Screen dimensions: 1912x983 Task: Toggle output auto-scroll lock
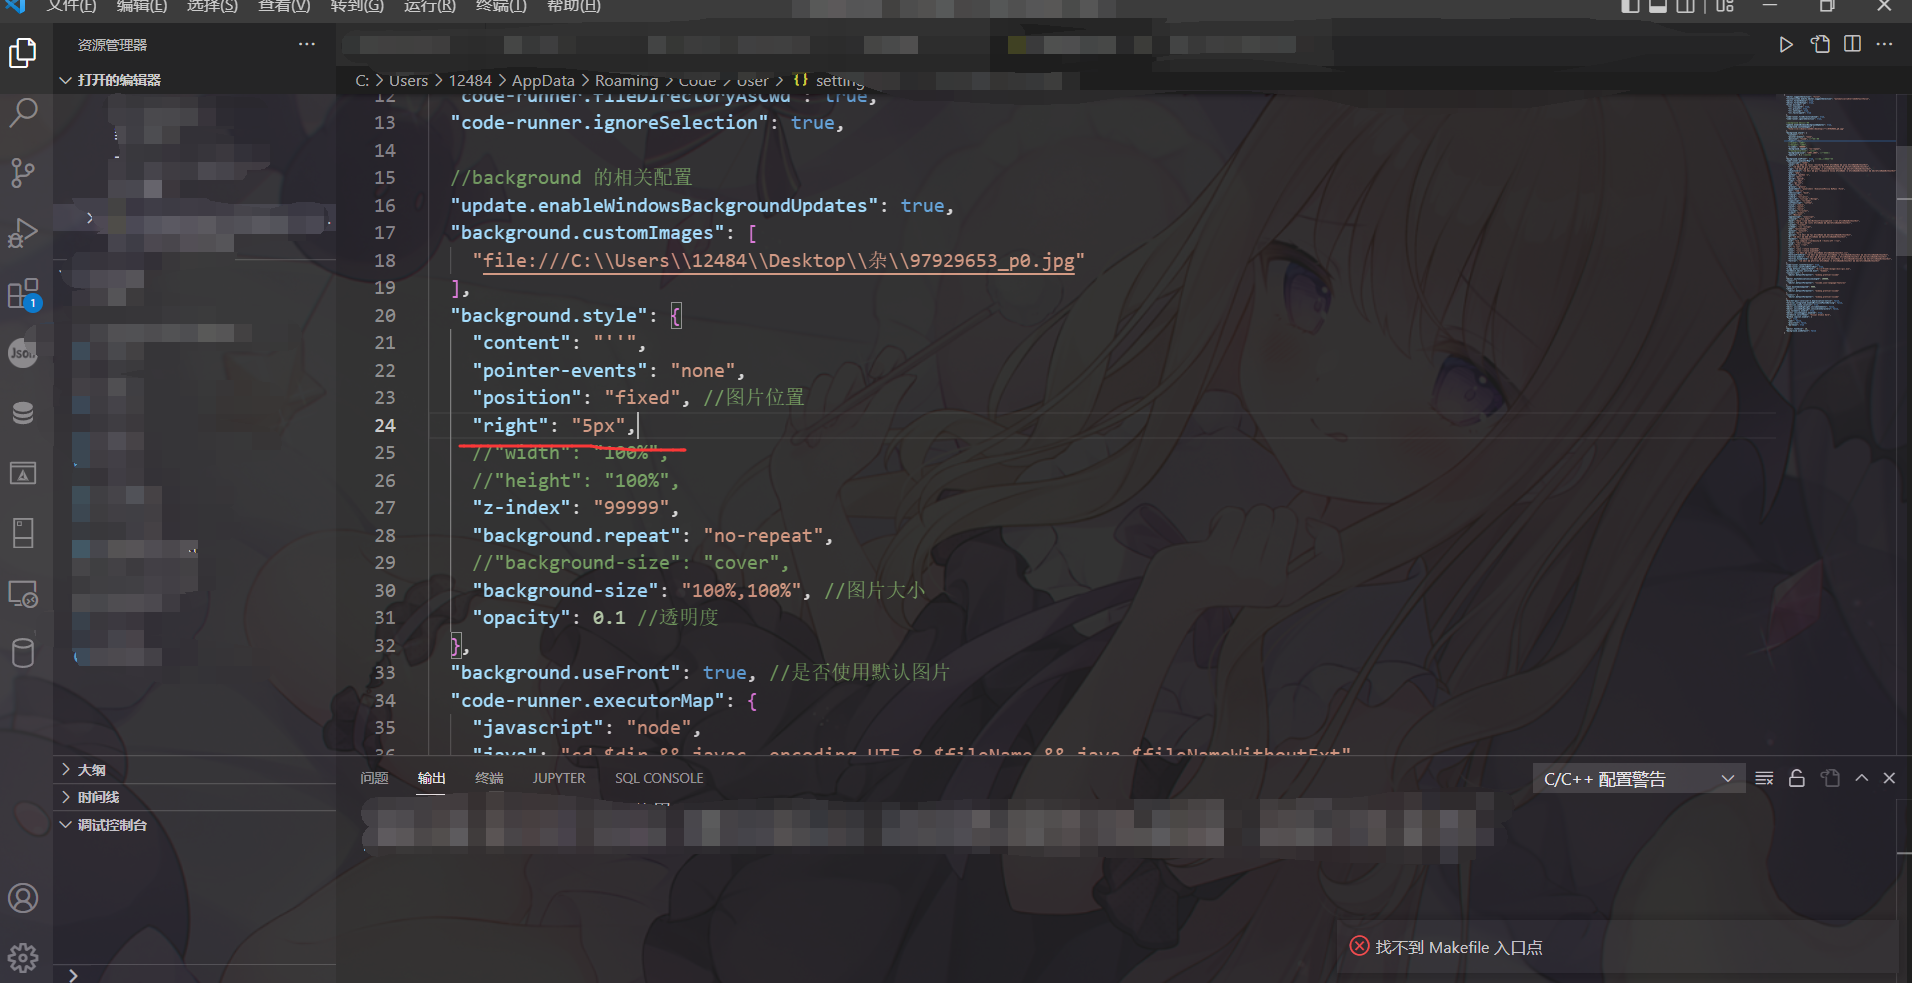tap(1797, 779)
